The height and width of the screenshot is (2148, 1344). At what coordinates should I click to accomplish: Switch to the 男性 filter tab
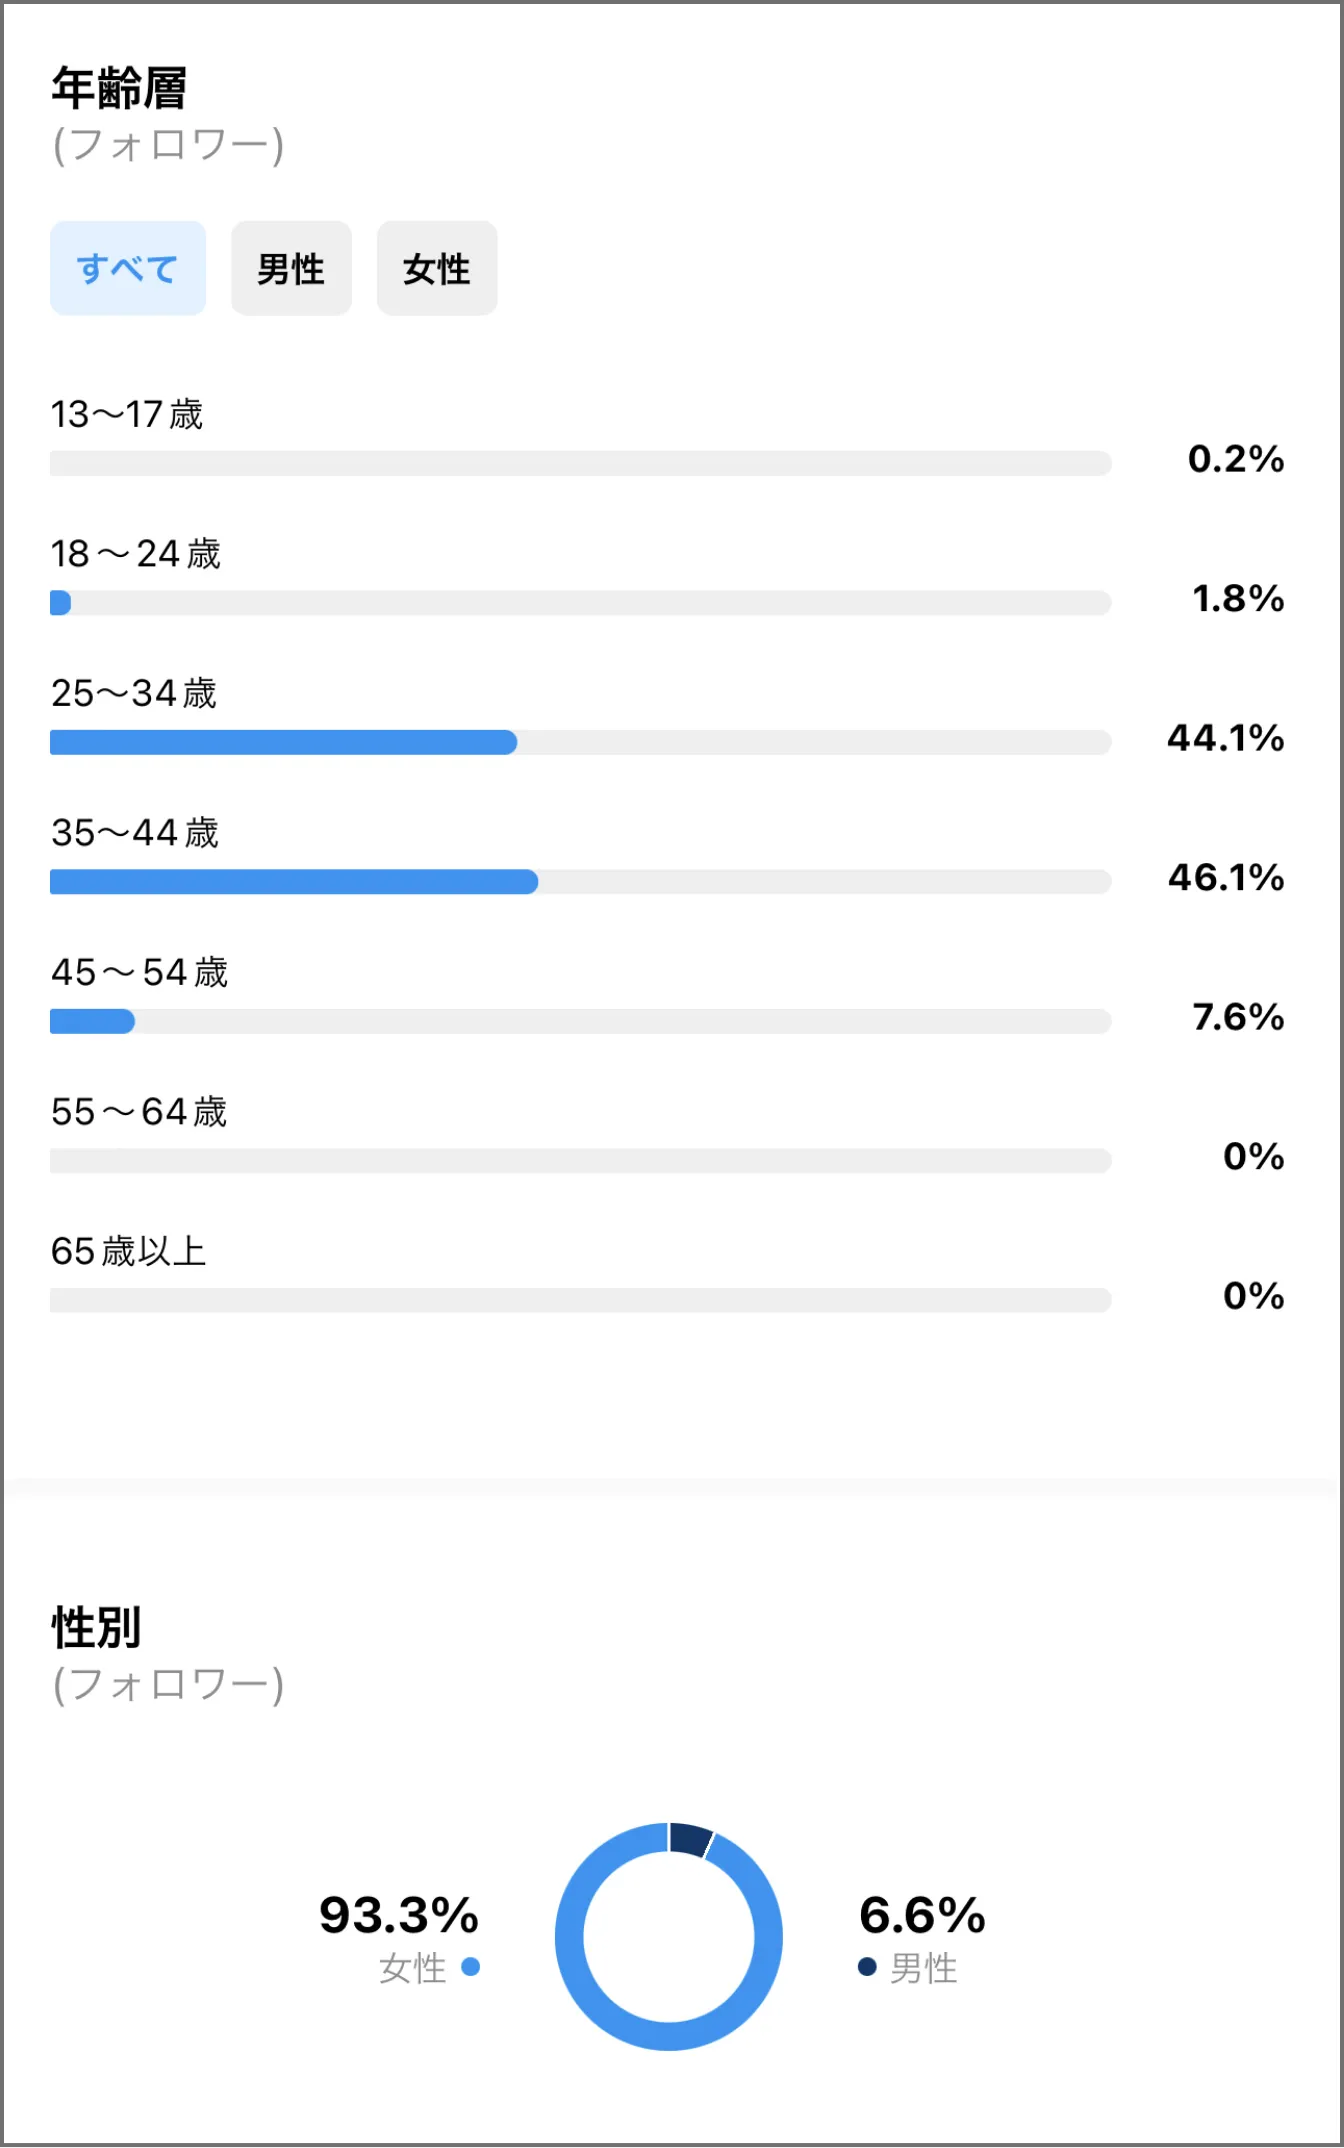[x=291, y=268]
